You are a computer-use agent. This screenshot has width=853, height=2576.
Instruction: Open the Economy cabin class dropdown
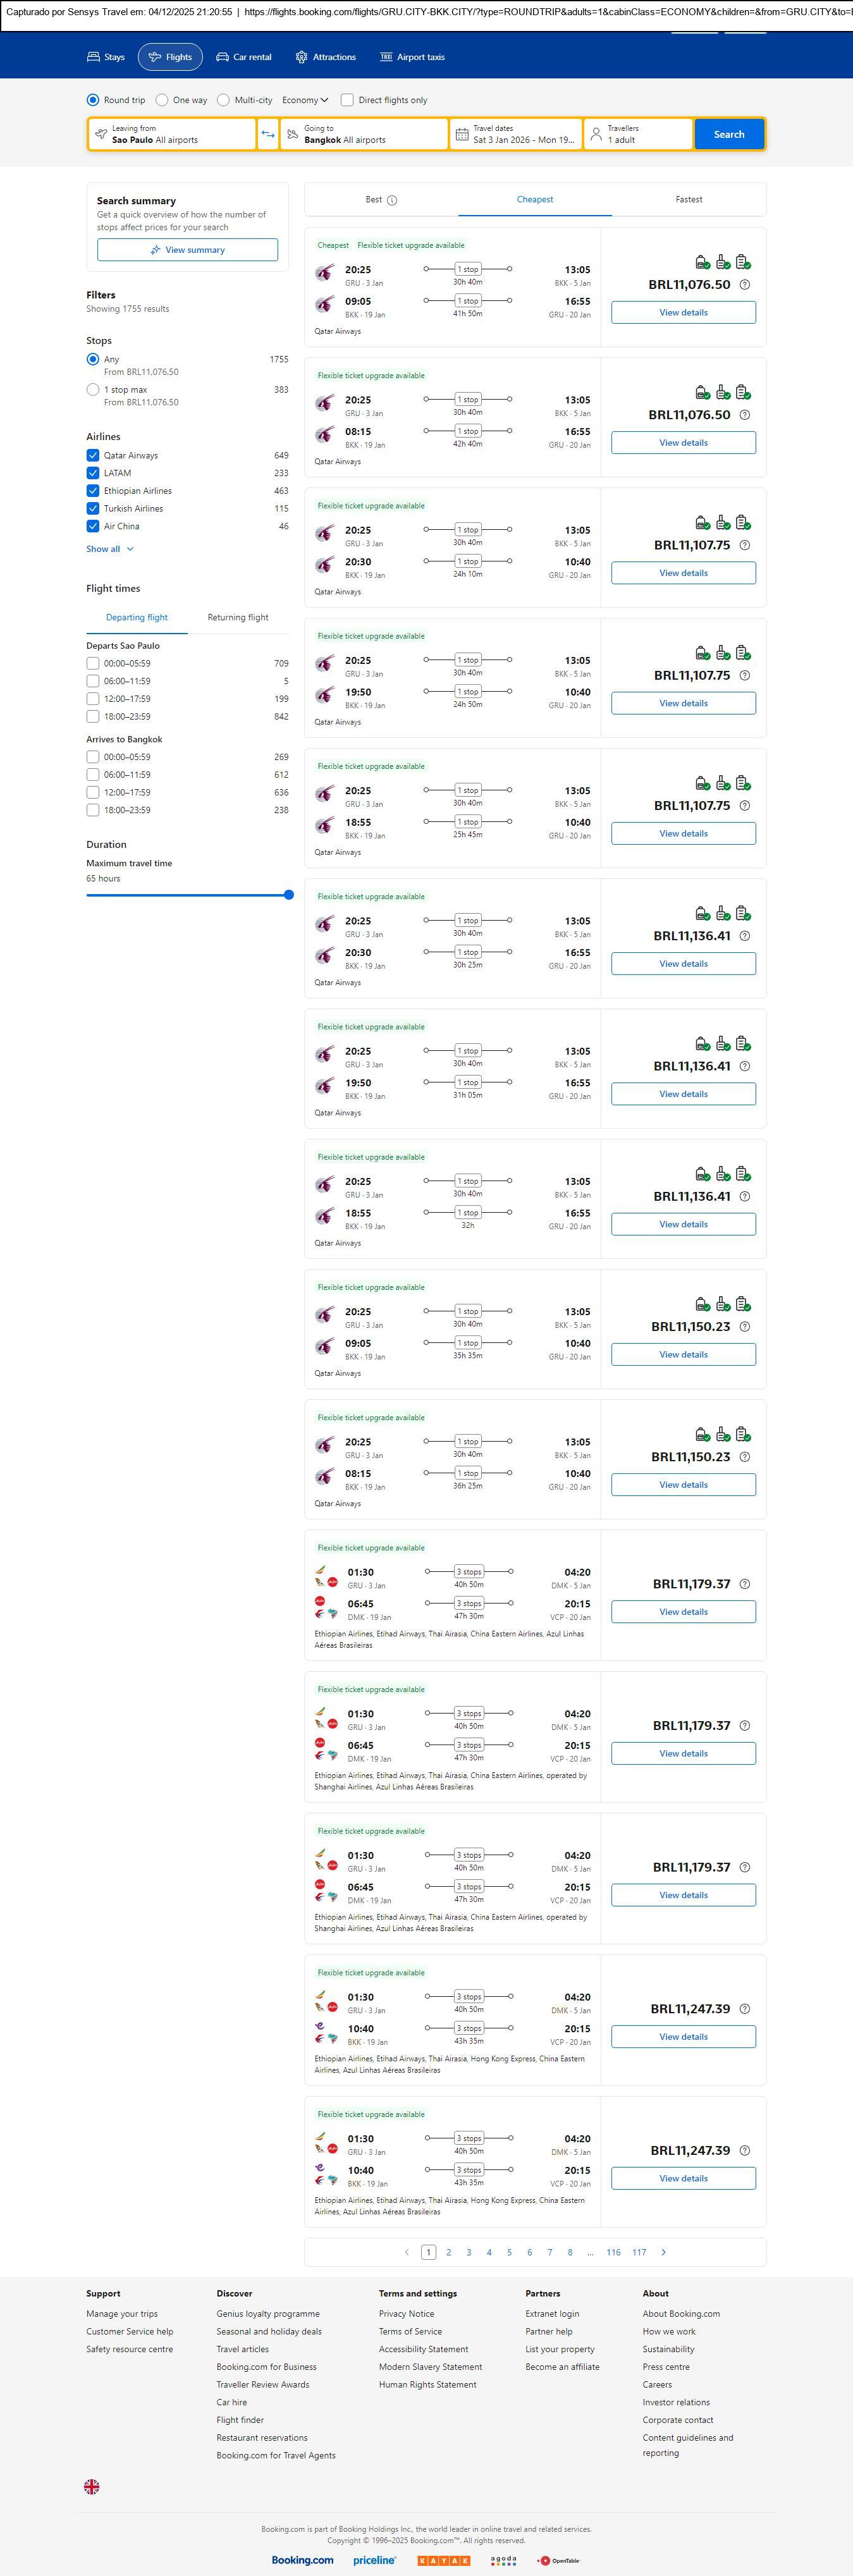tap(305, 100)
